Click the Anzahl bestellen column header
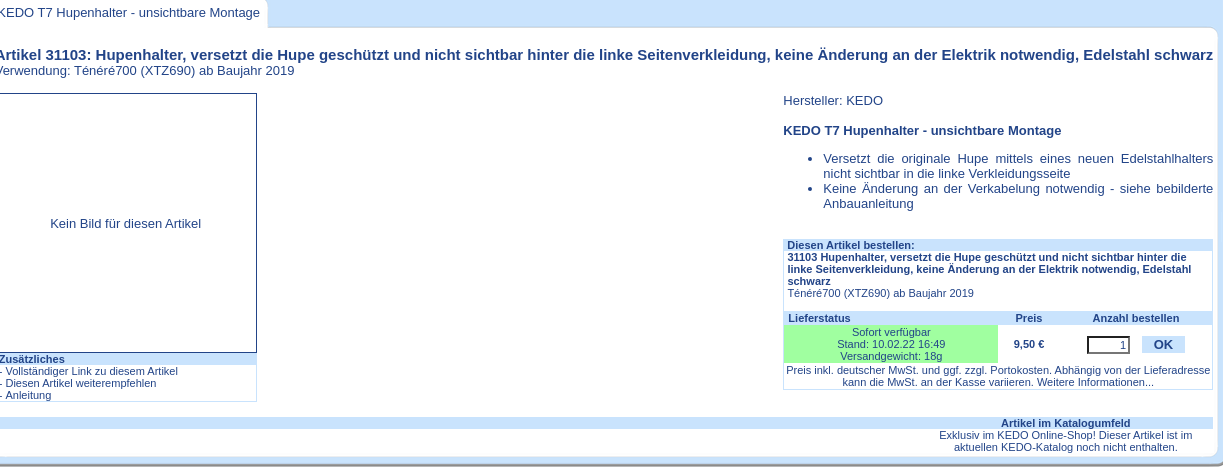Image resolution: width=1223 pixels, height=467 pixels. tap(1136, 318)
